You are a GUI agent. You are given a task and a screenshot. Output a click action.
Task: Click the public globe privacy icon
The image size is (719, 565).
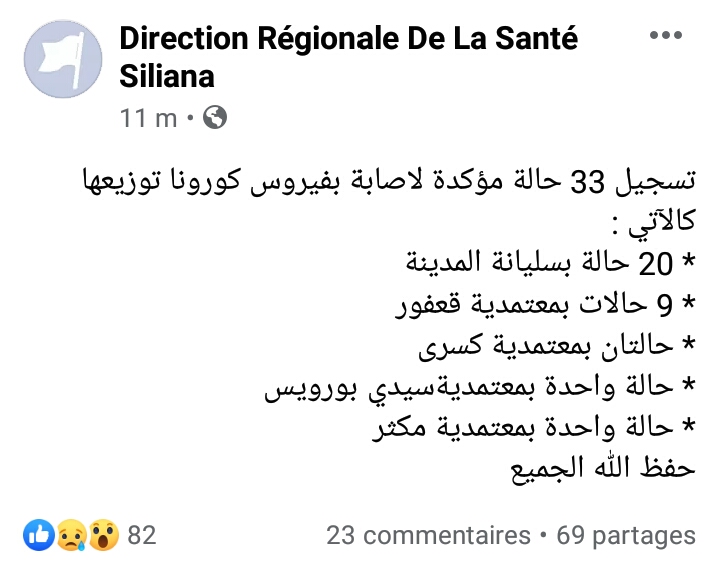tap(214, 118)
